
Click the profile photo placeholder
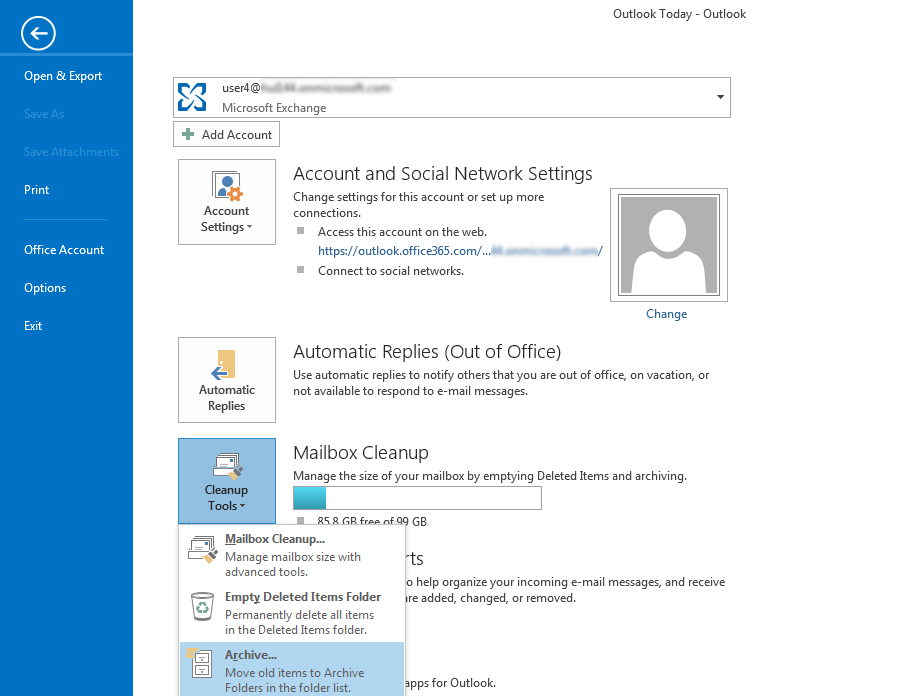[x=669, y=245]
